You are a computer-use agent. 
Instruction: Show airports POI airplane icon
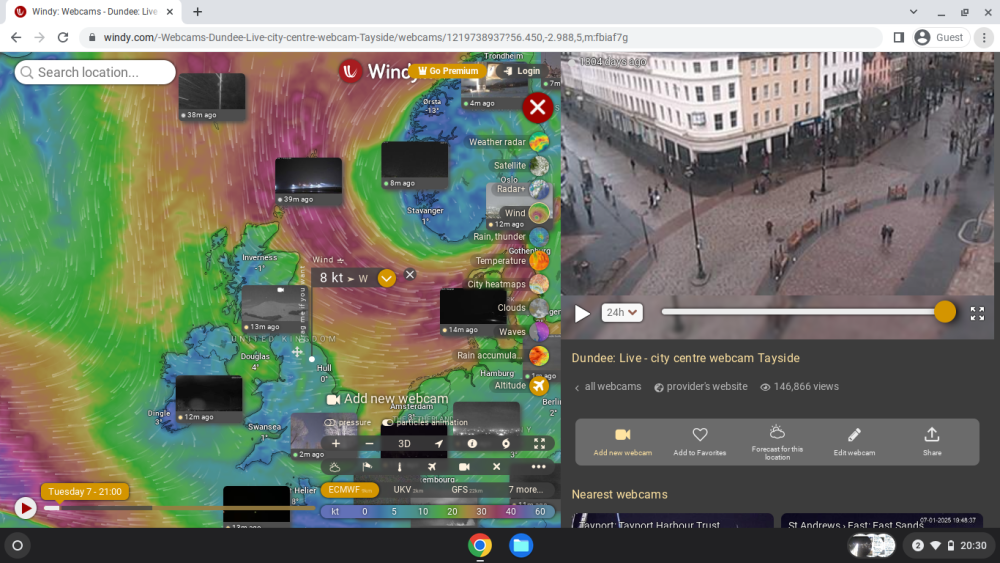click(432, 467)
